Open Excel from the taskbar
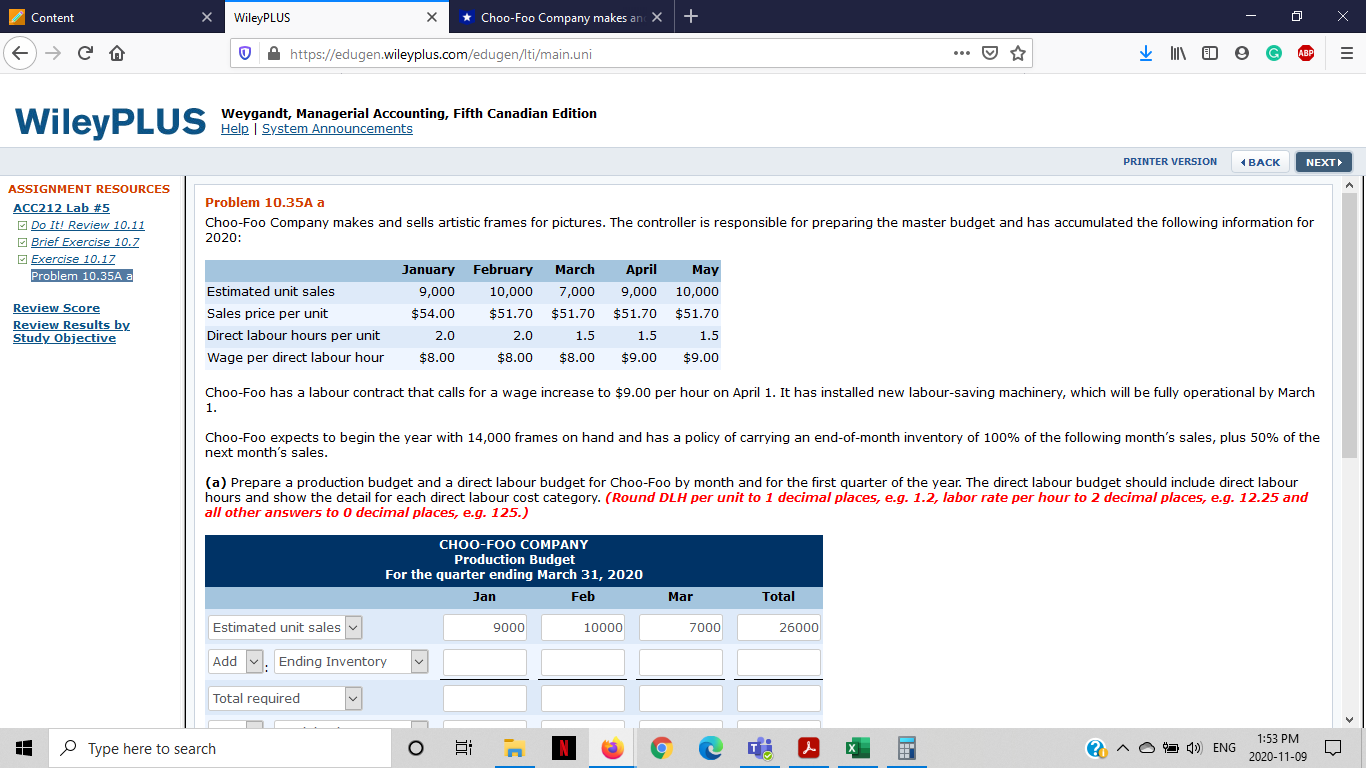The height and width of the screenshot is (768, 1366). pyautogui.click(x=858, y=748)
